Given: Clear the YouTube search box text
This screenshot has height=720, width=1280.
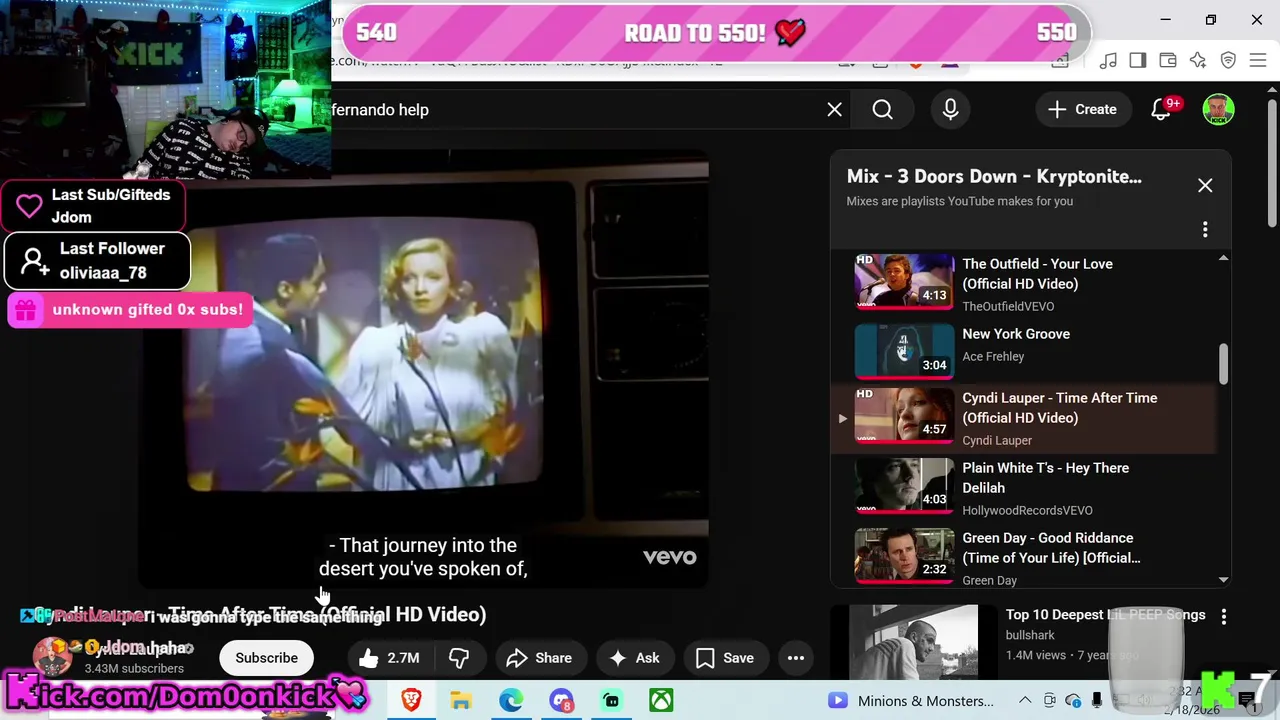Looking at the screenshot, I should point(834,110).
